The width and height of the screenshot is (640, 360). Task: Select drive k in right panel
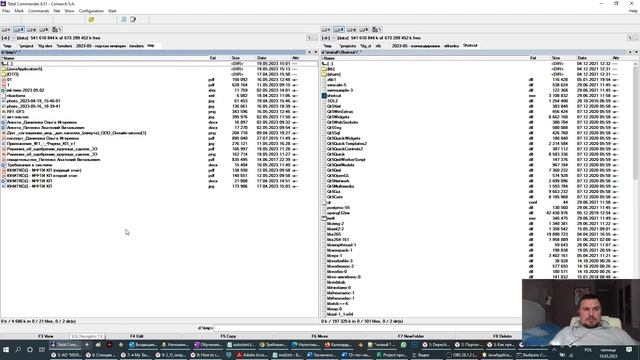364,29
